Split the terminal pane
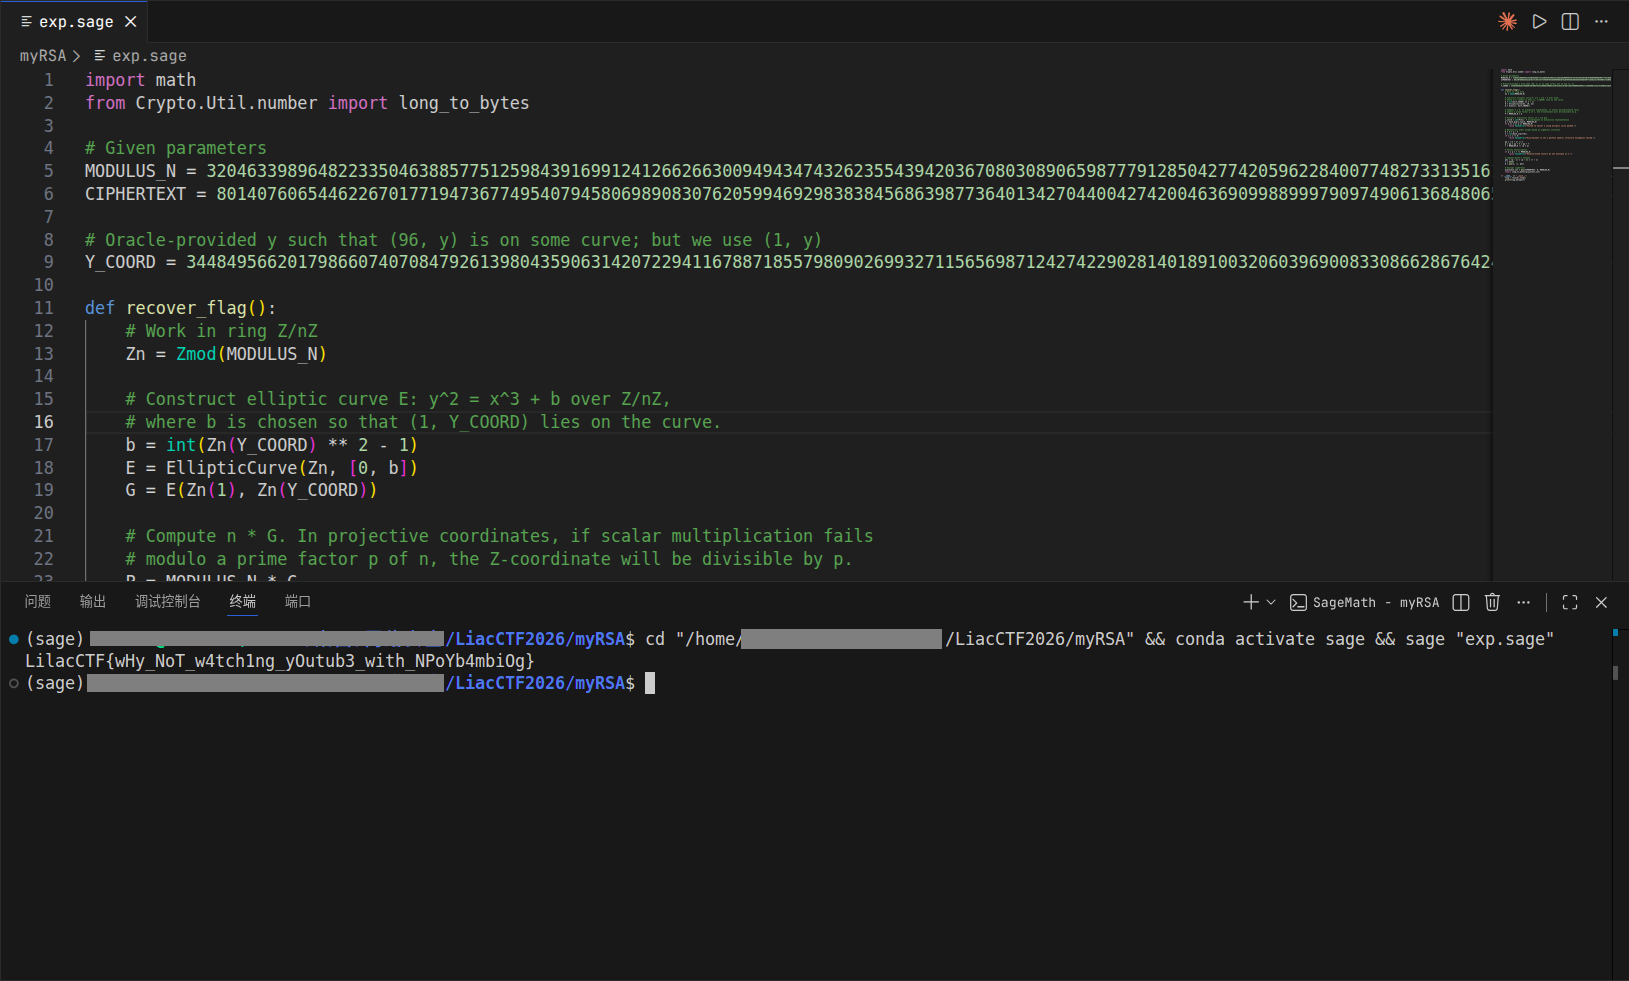1629x981 pixels. pos(1461,602)
